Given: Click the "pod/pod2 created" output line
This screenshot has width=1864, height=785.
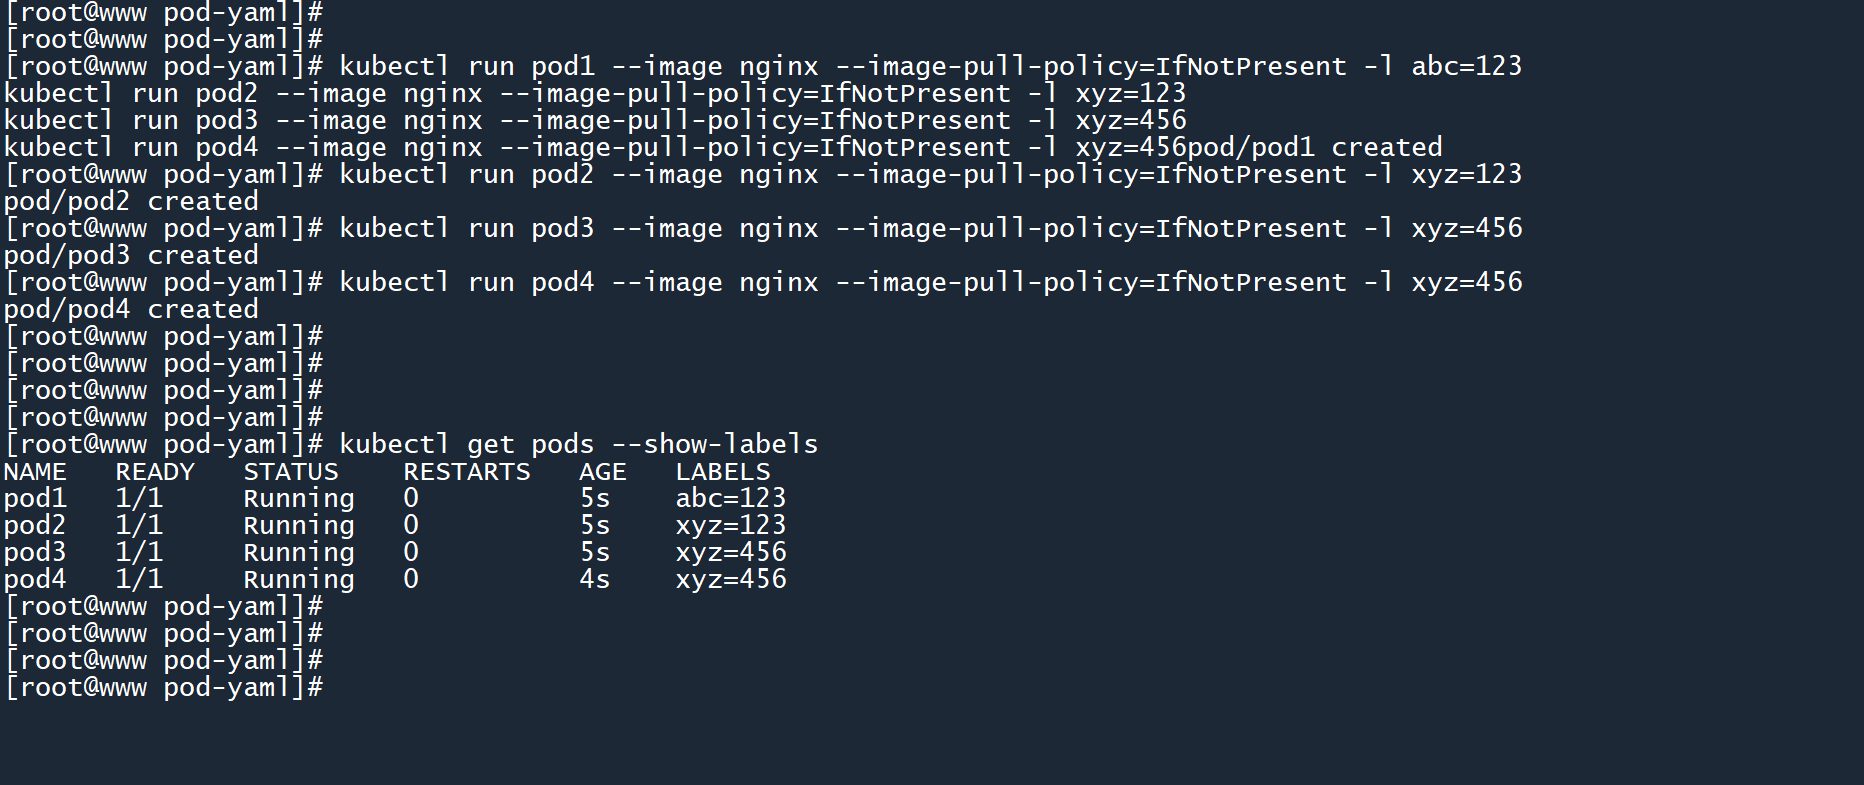Looking at the screenshot, I should tap(131, 202).
